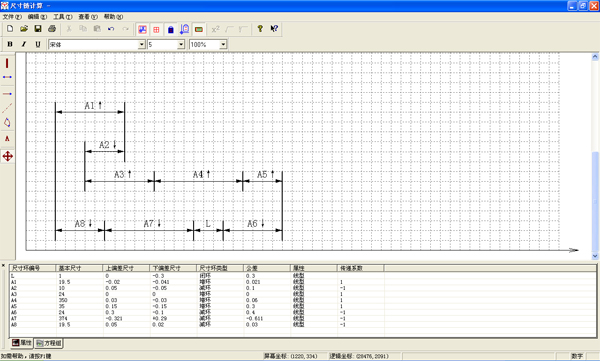Click the x² superscript icon

coord(215,29)
